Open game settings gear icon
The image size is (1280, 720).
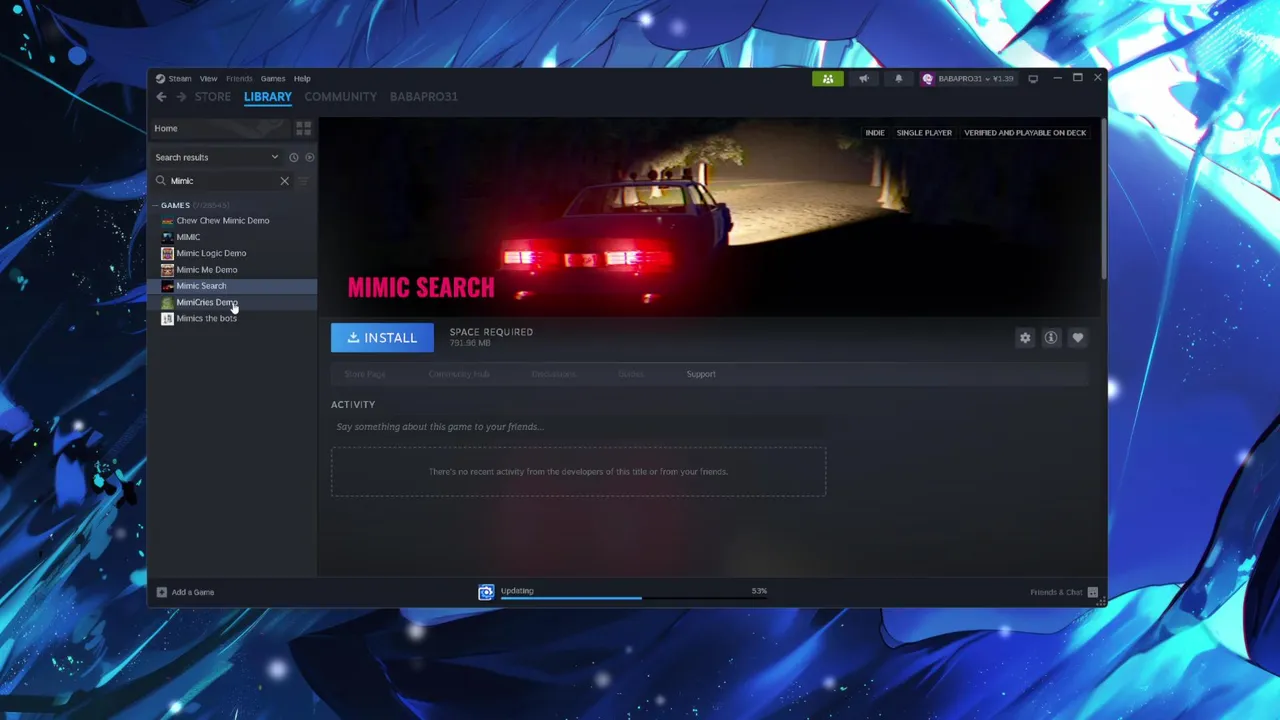(1025, 338)
